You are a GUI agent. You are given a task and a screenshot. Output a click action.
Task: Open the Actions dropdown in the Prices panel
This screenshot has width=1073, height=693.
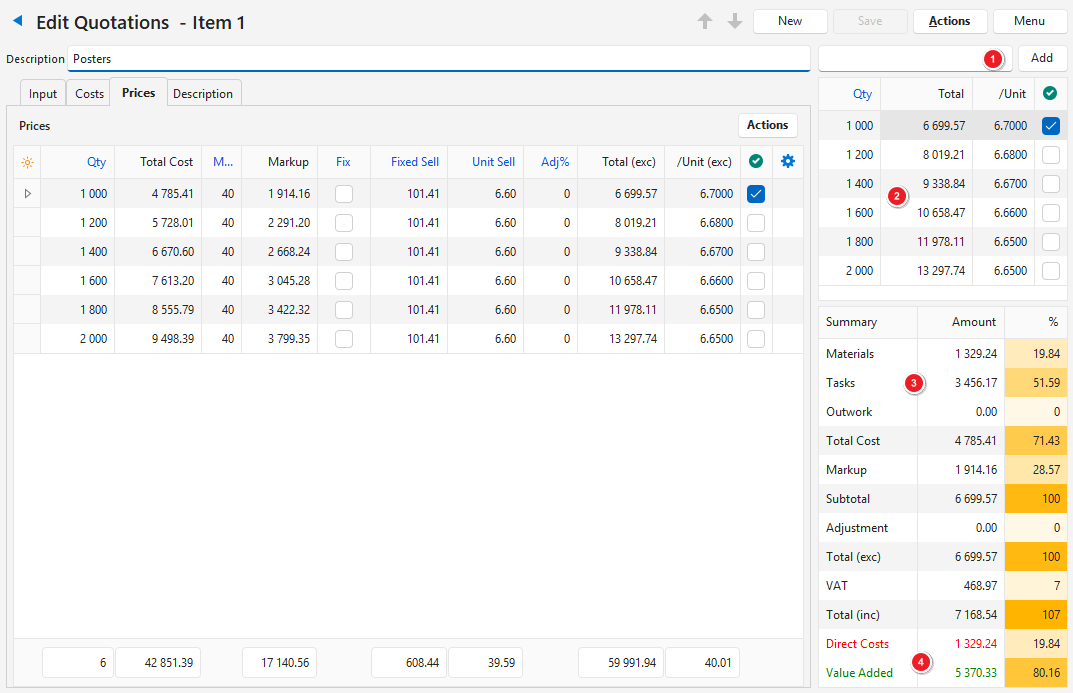click(767, 125)
